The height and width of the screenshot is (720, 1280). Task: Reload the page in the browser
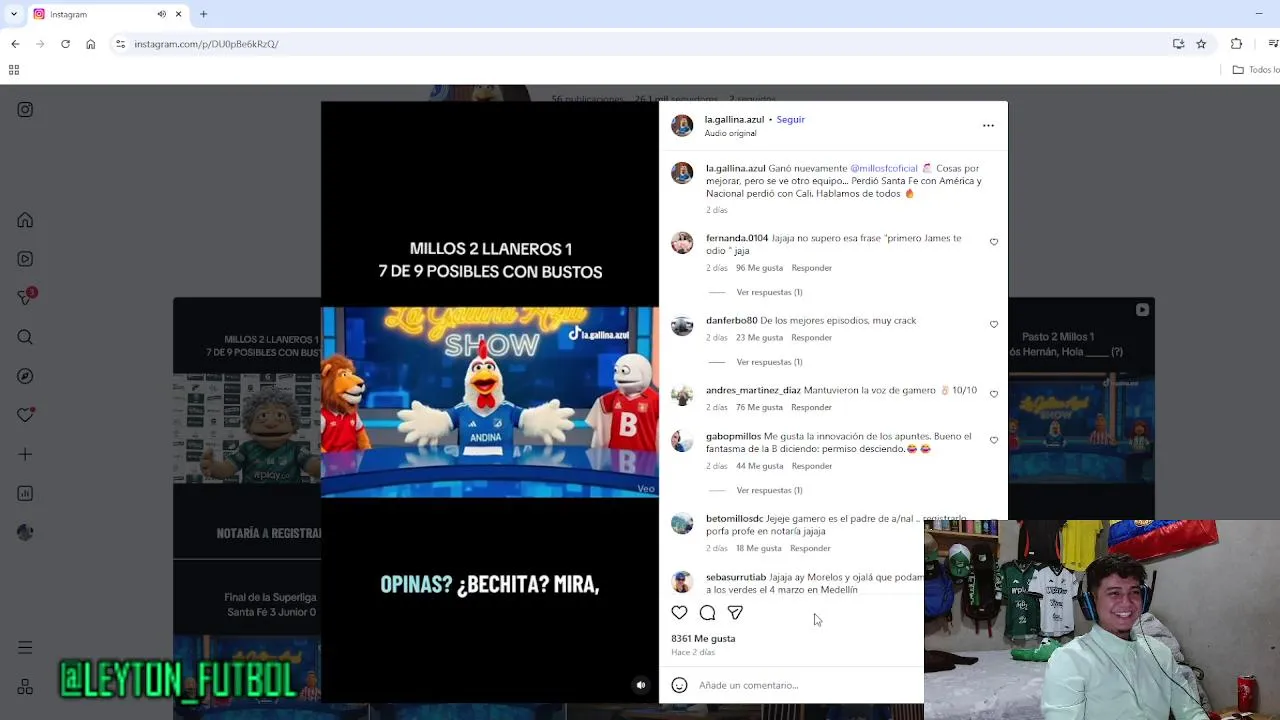[65, 44]
